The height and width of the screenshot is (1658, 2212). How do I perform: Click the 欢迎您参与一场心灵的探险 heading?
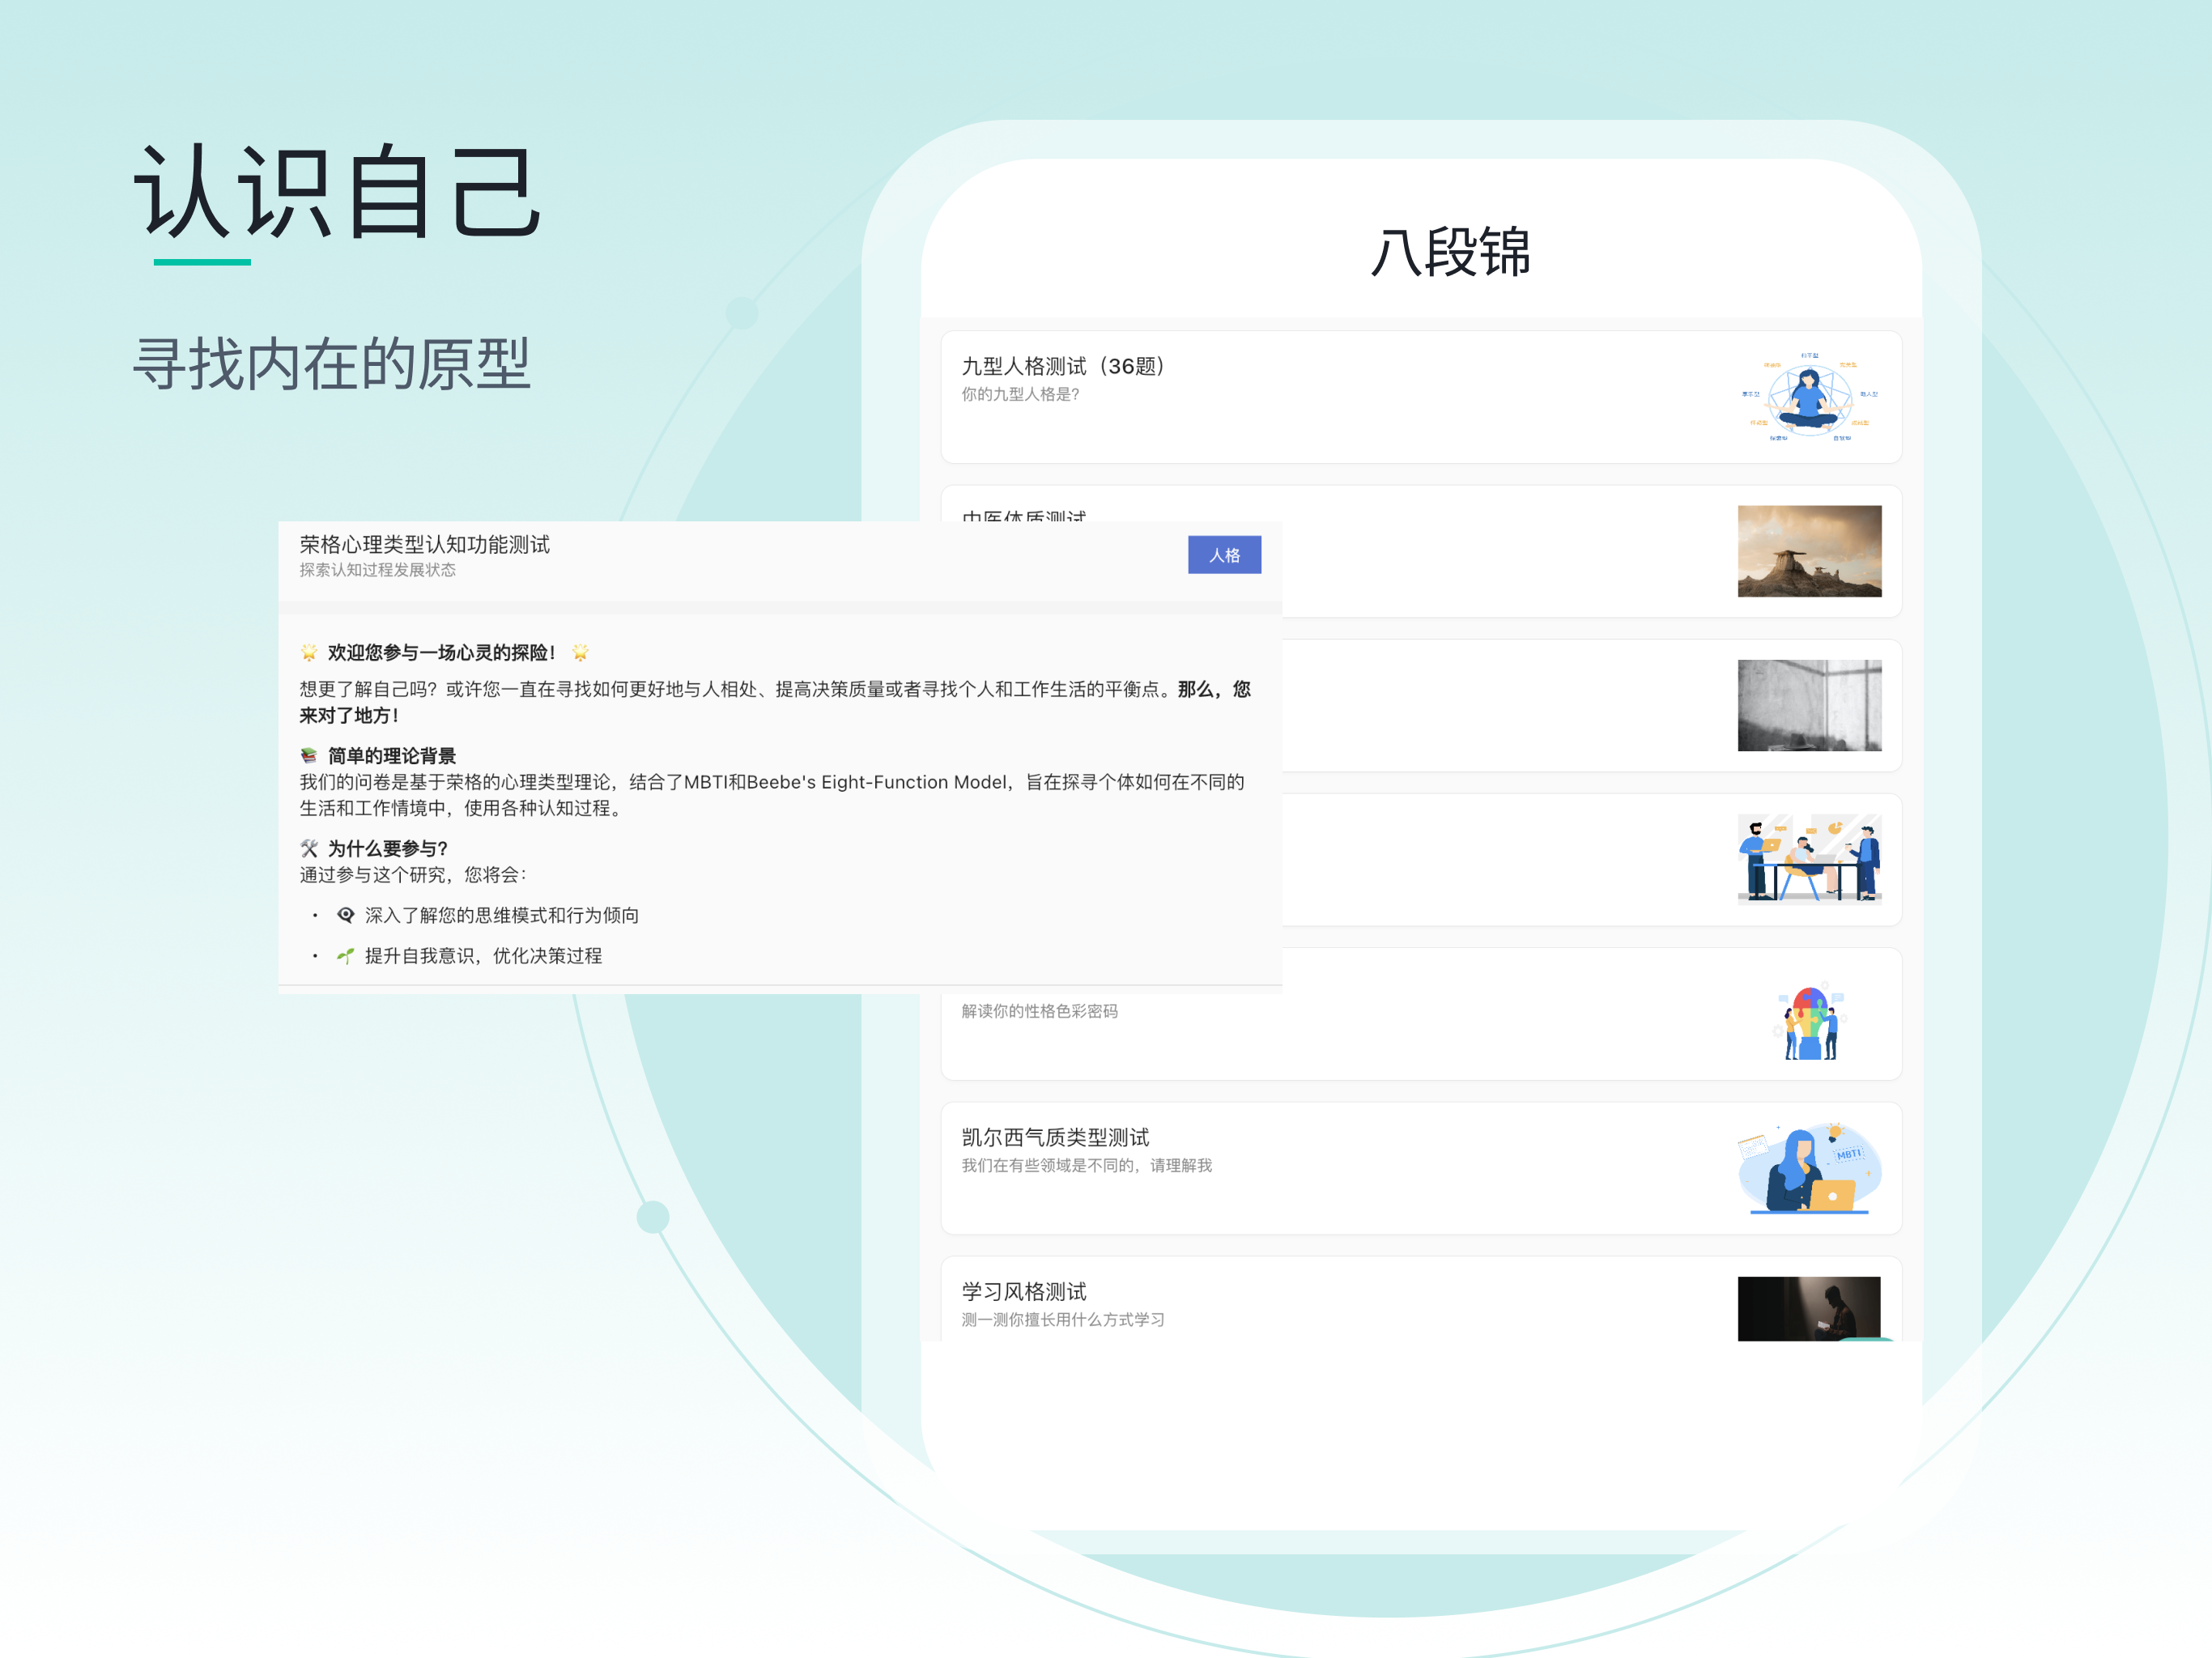[441, 653]
